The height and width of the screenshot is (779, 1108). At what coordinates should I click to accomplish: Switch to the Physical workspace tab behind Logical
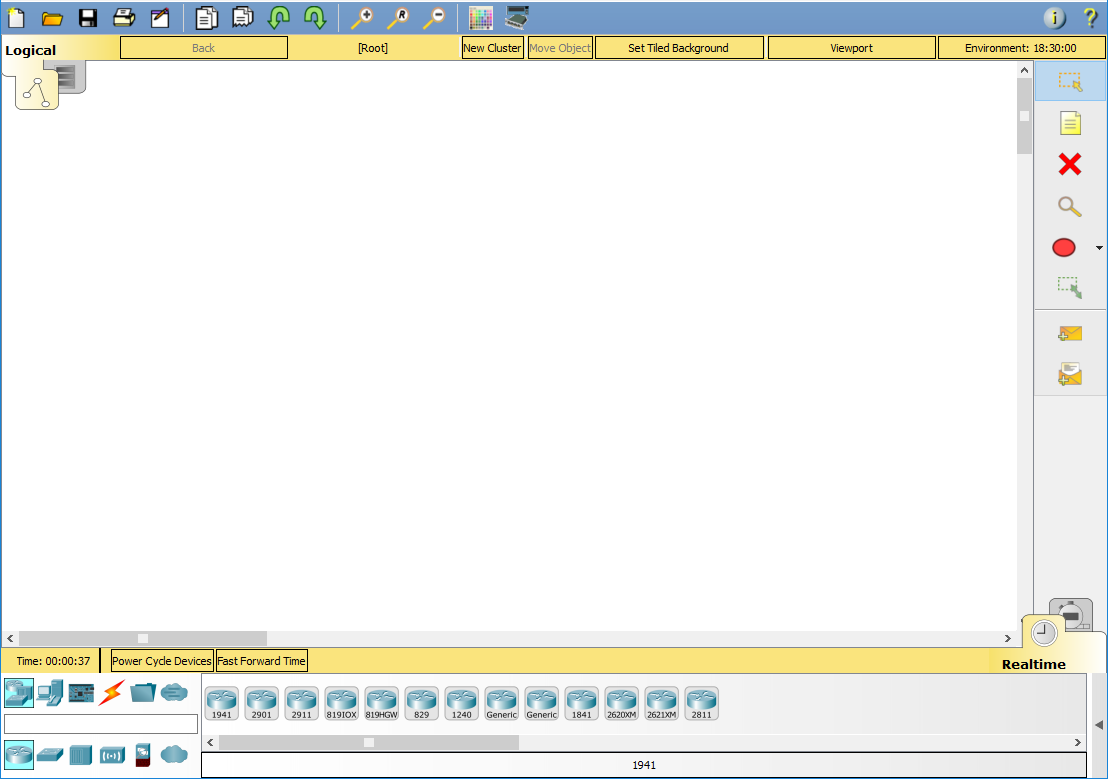pyautogui.click(x=69, y=76)
